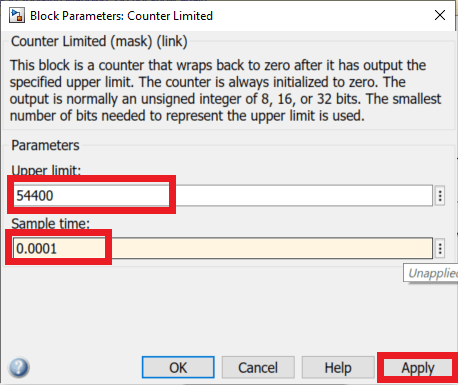Click empty area of the Upper limit field
Viewport: 458px width, 385px height.
300,196
